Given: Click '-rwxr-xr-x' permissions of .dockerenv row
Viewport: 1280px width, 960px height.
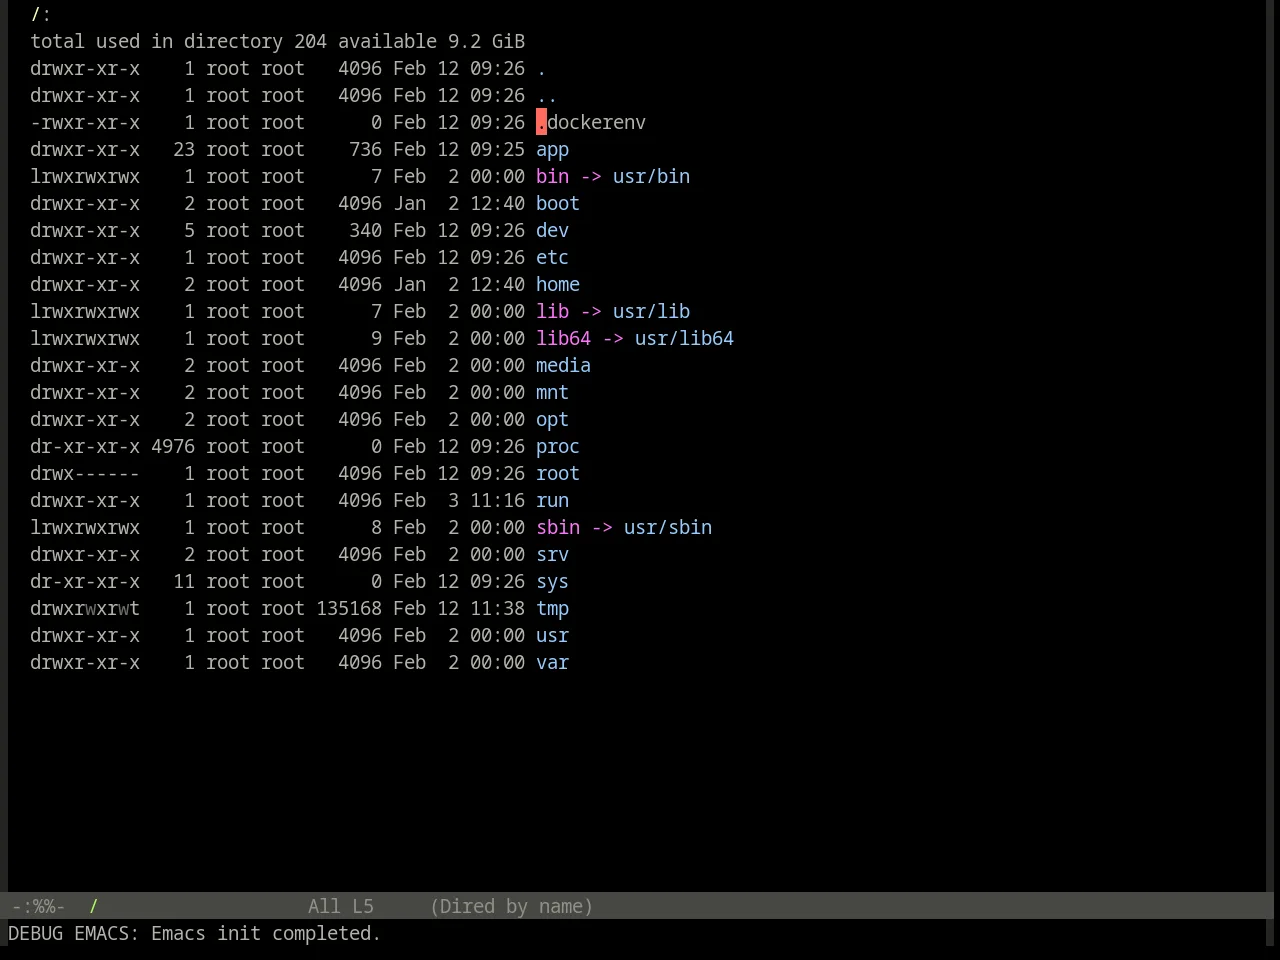Looking at the screenshot, I should pos(85,123).
